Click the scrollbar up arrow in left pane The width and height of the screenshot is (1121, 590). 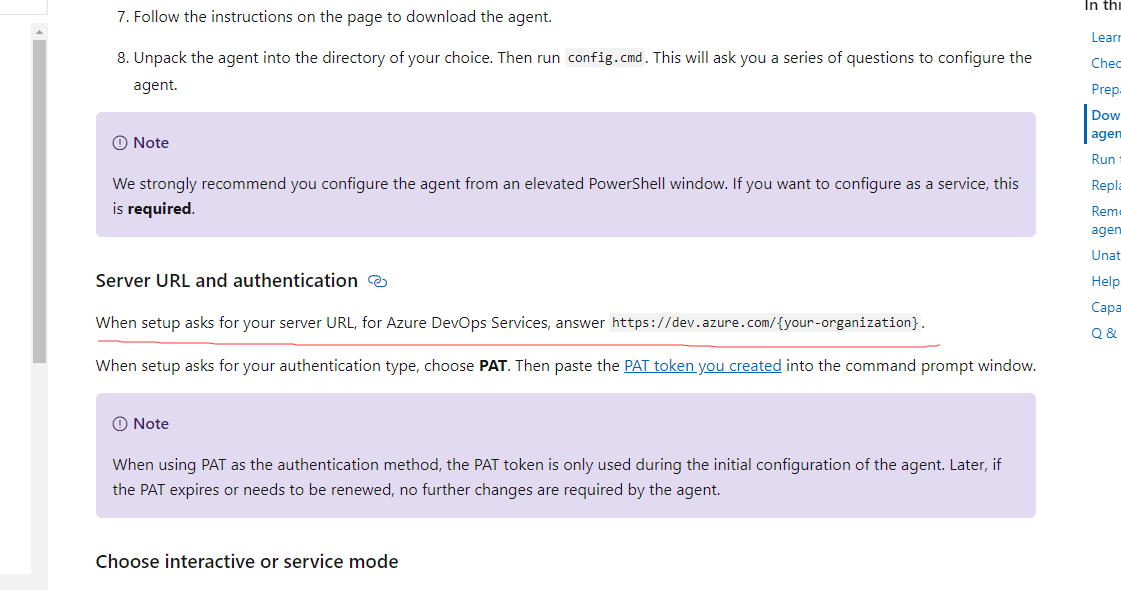39,32
